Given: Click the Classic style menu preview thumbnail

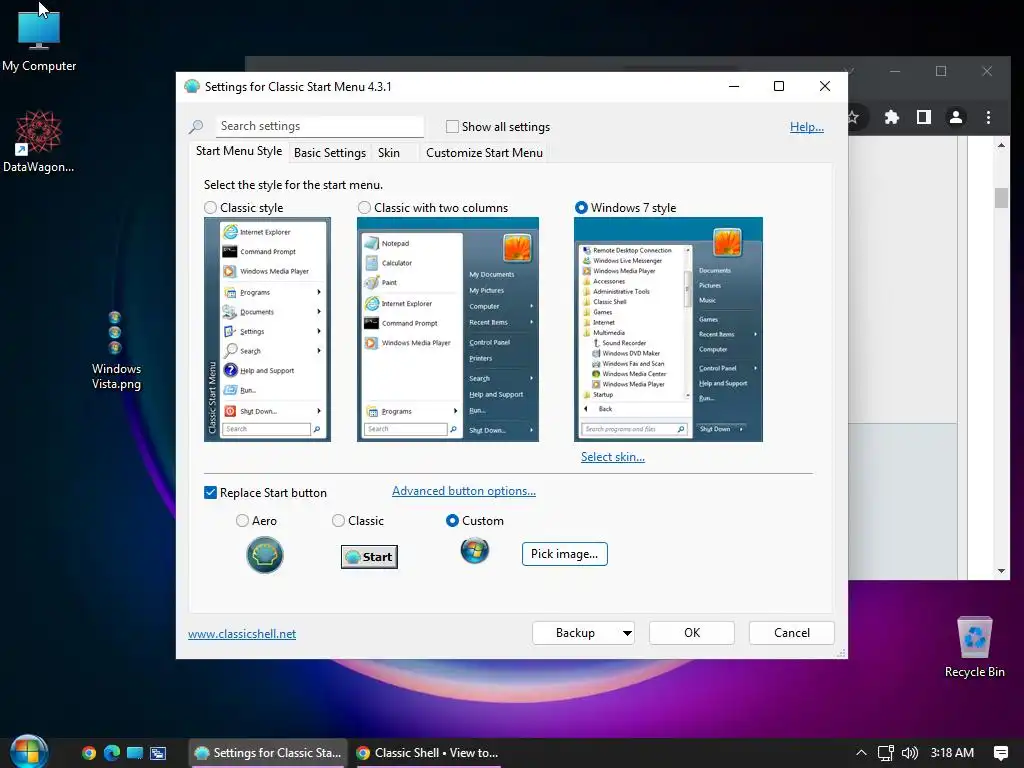Looking at the screenshot, I should point(267,330).
